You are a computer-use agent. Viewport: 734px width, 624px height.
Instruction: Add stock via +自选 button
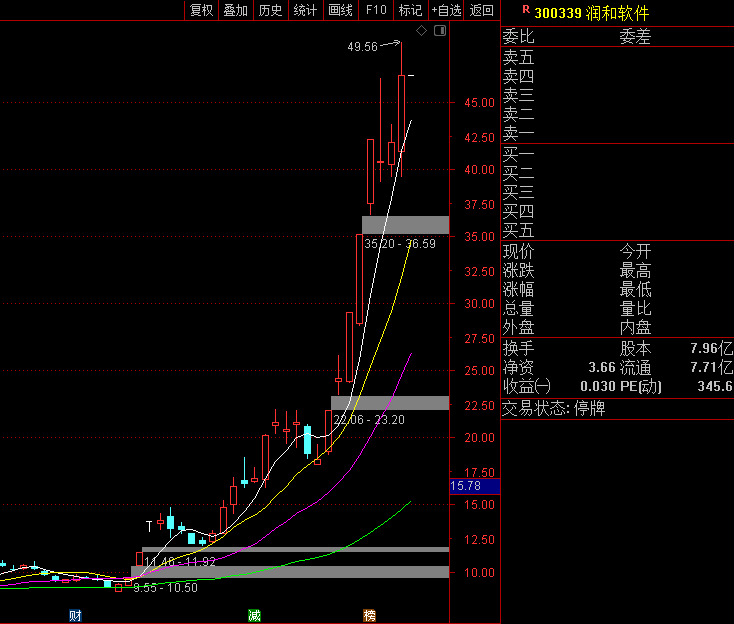point(446,10)
